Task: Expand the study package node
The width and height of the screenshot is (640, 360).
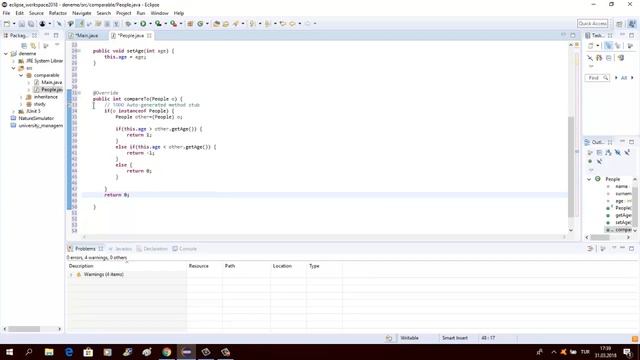Action: 21,104
